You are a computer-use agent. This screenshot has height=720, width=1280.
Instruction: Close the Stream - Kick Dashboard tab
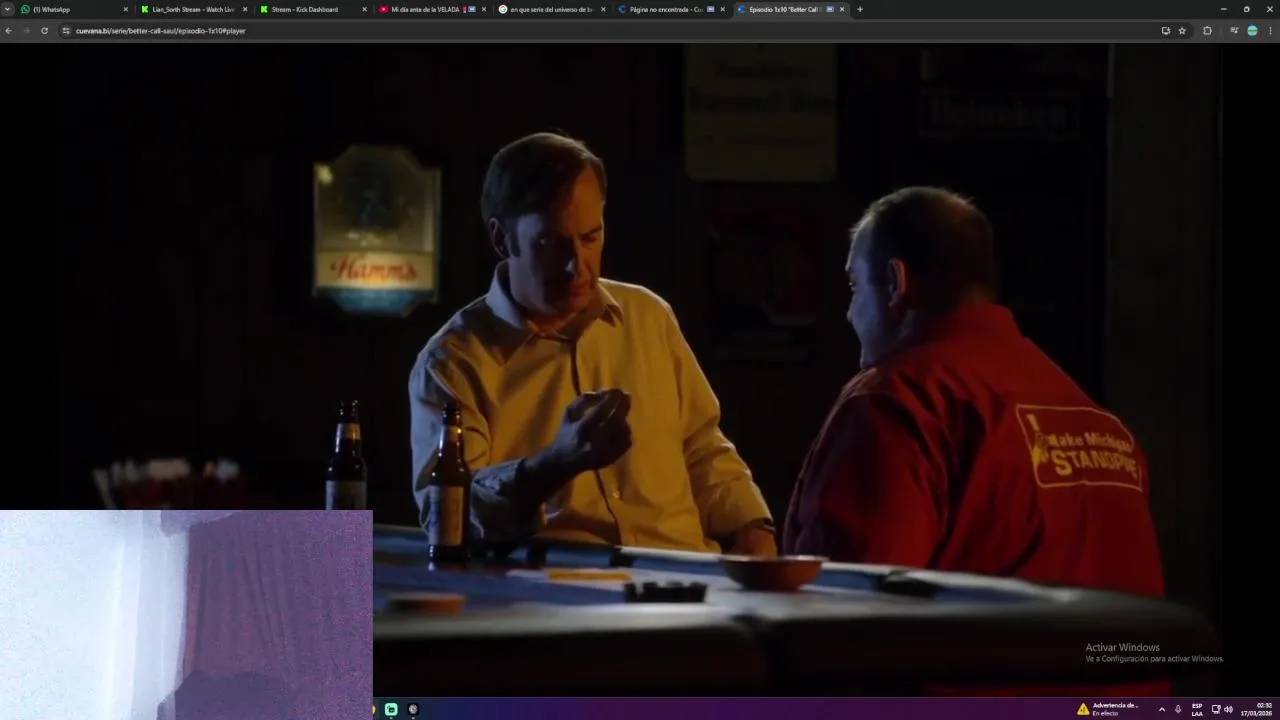[364, 9]
